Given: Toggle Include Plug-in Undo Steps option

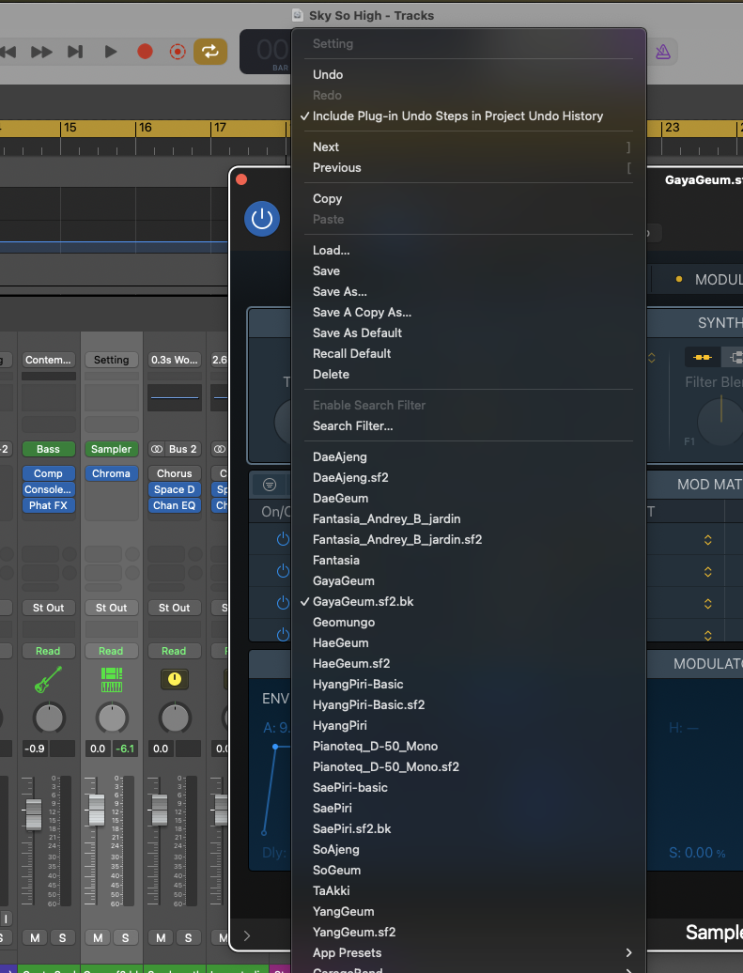Looking at the screenshot, I should pos(457,116).
